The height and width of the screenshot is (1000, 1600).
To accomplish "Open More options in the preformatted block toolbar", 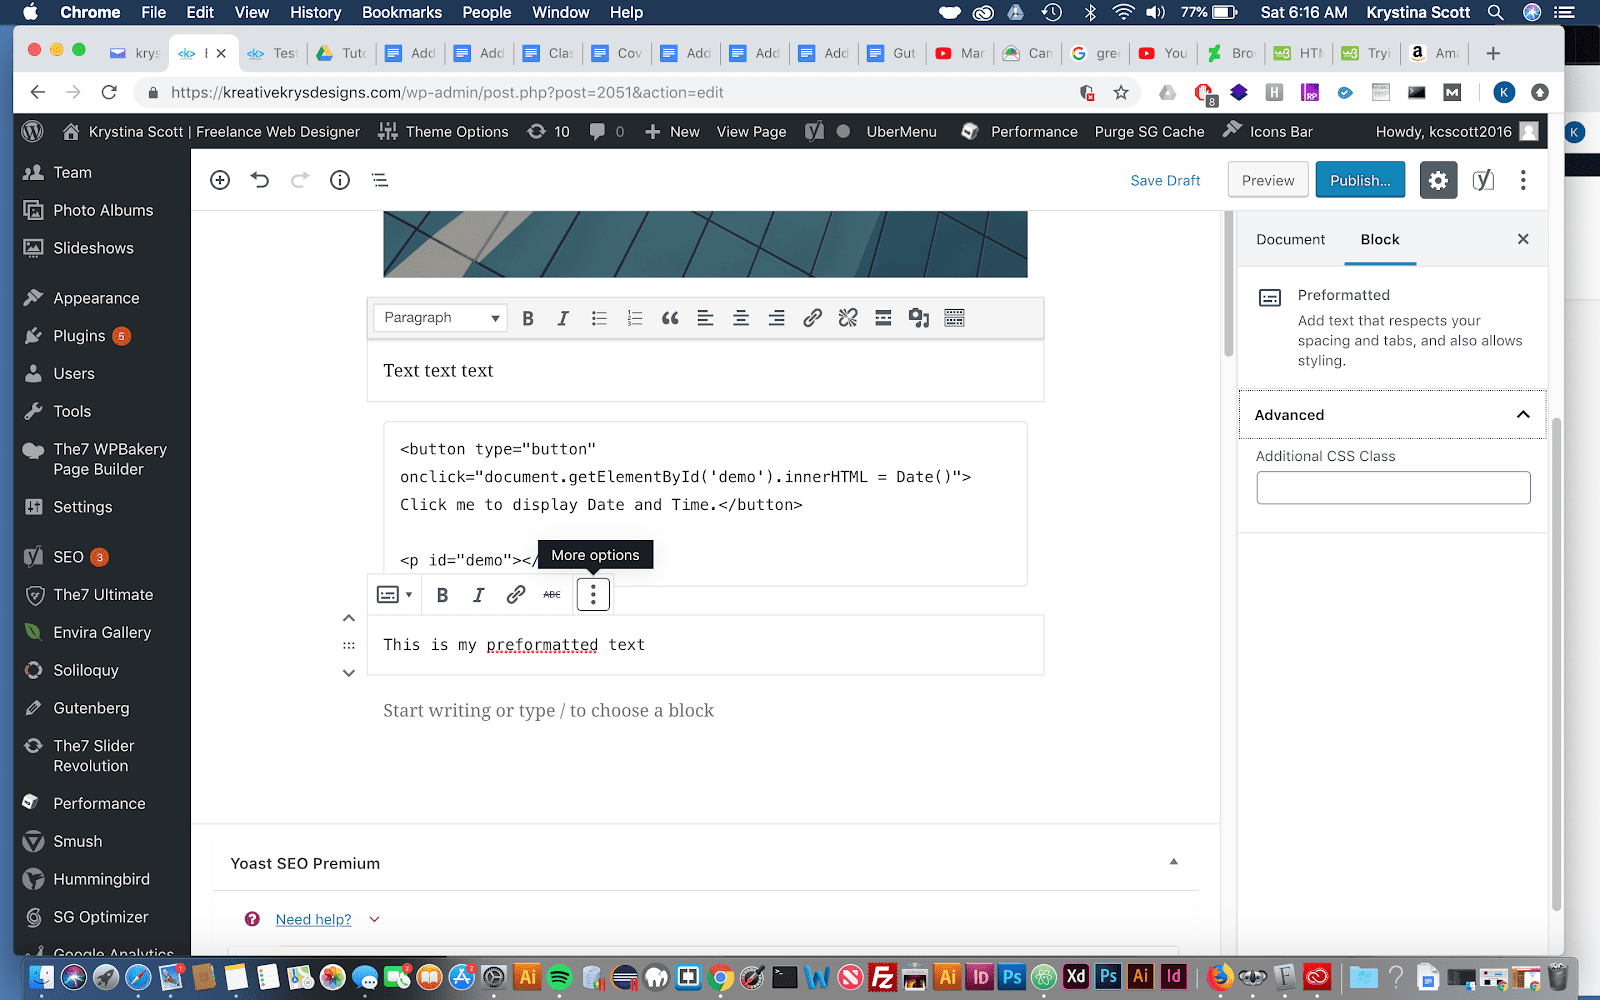I will pyautogui.click(x=593, y=594).
